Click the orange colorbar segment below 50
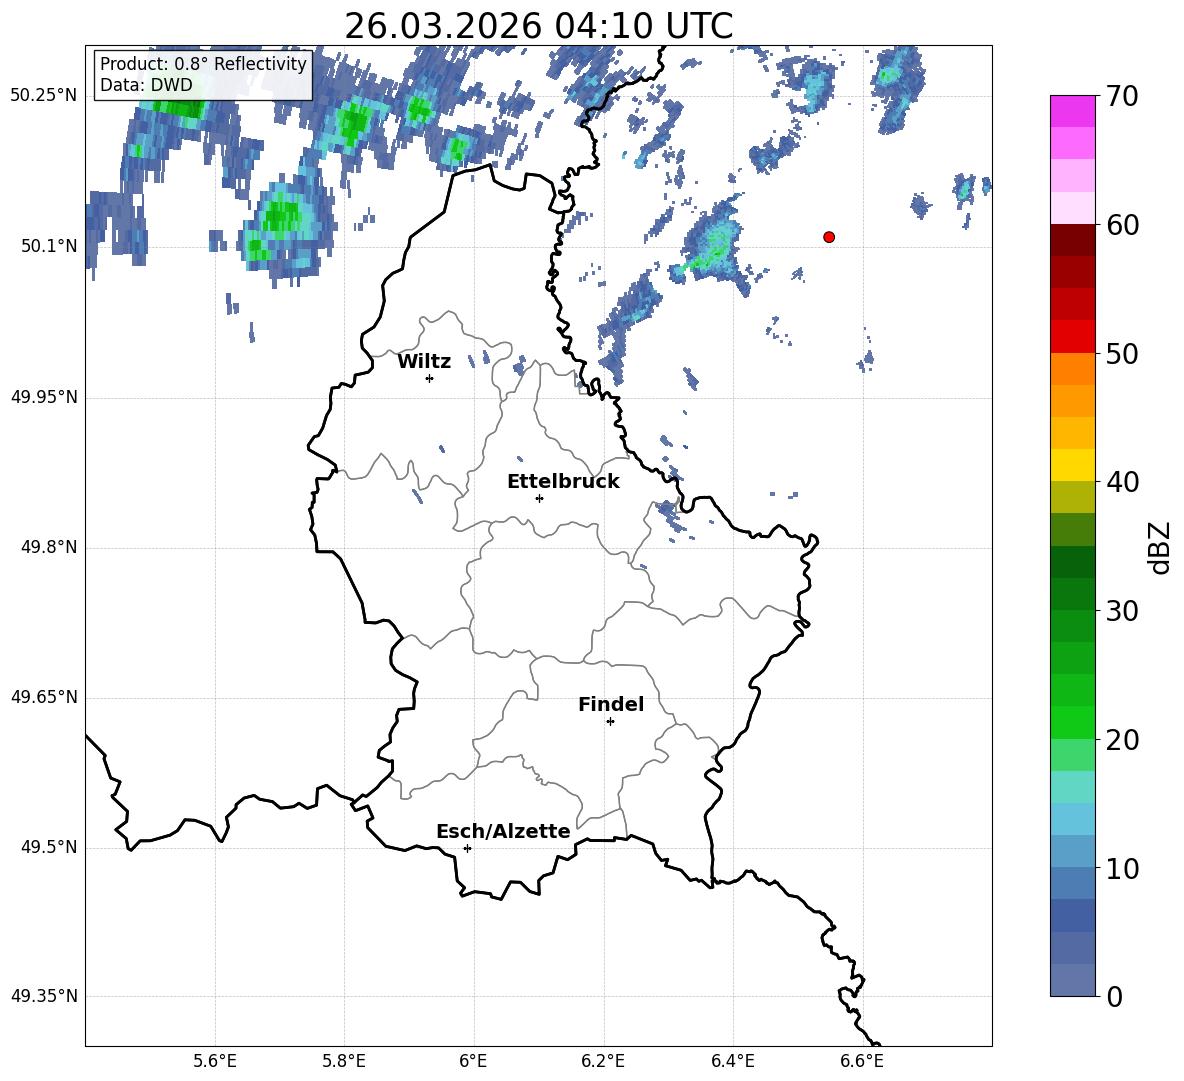Image resolution: width=1184 pixels, height=1081 pixels. coord(1073,369)
